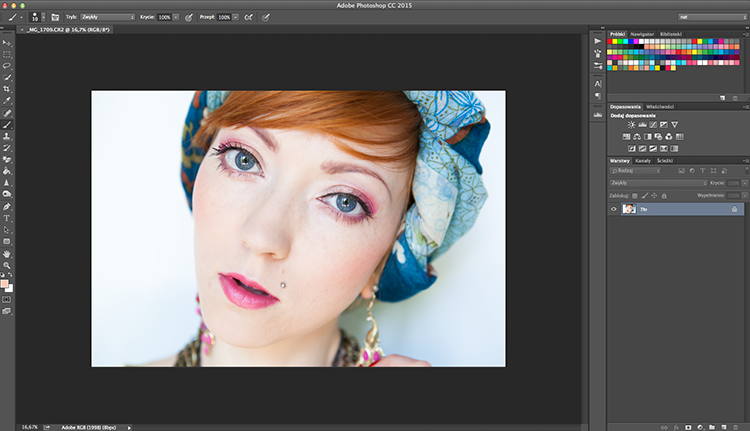Switch to the Kanały tab
Screen dimensions: 750x431
click(x=643, y=161)
